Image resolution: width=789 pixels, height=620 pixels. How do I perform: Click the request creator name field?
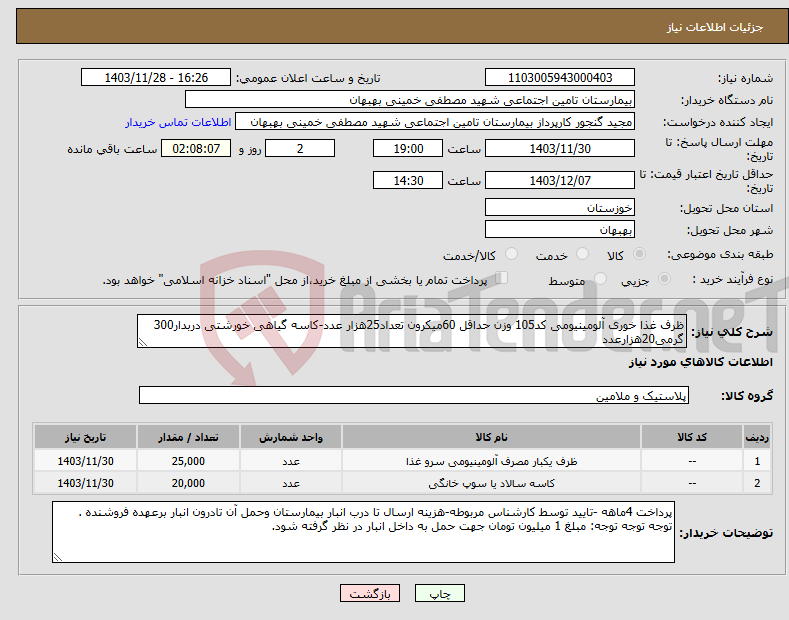(435, 122)
